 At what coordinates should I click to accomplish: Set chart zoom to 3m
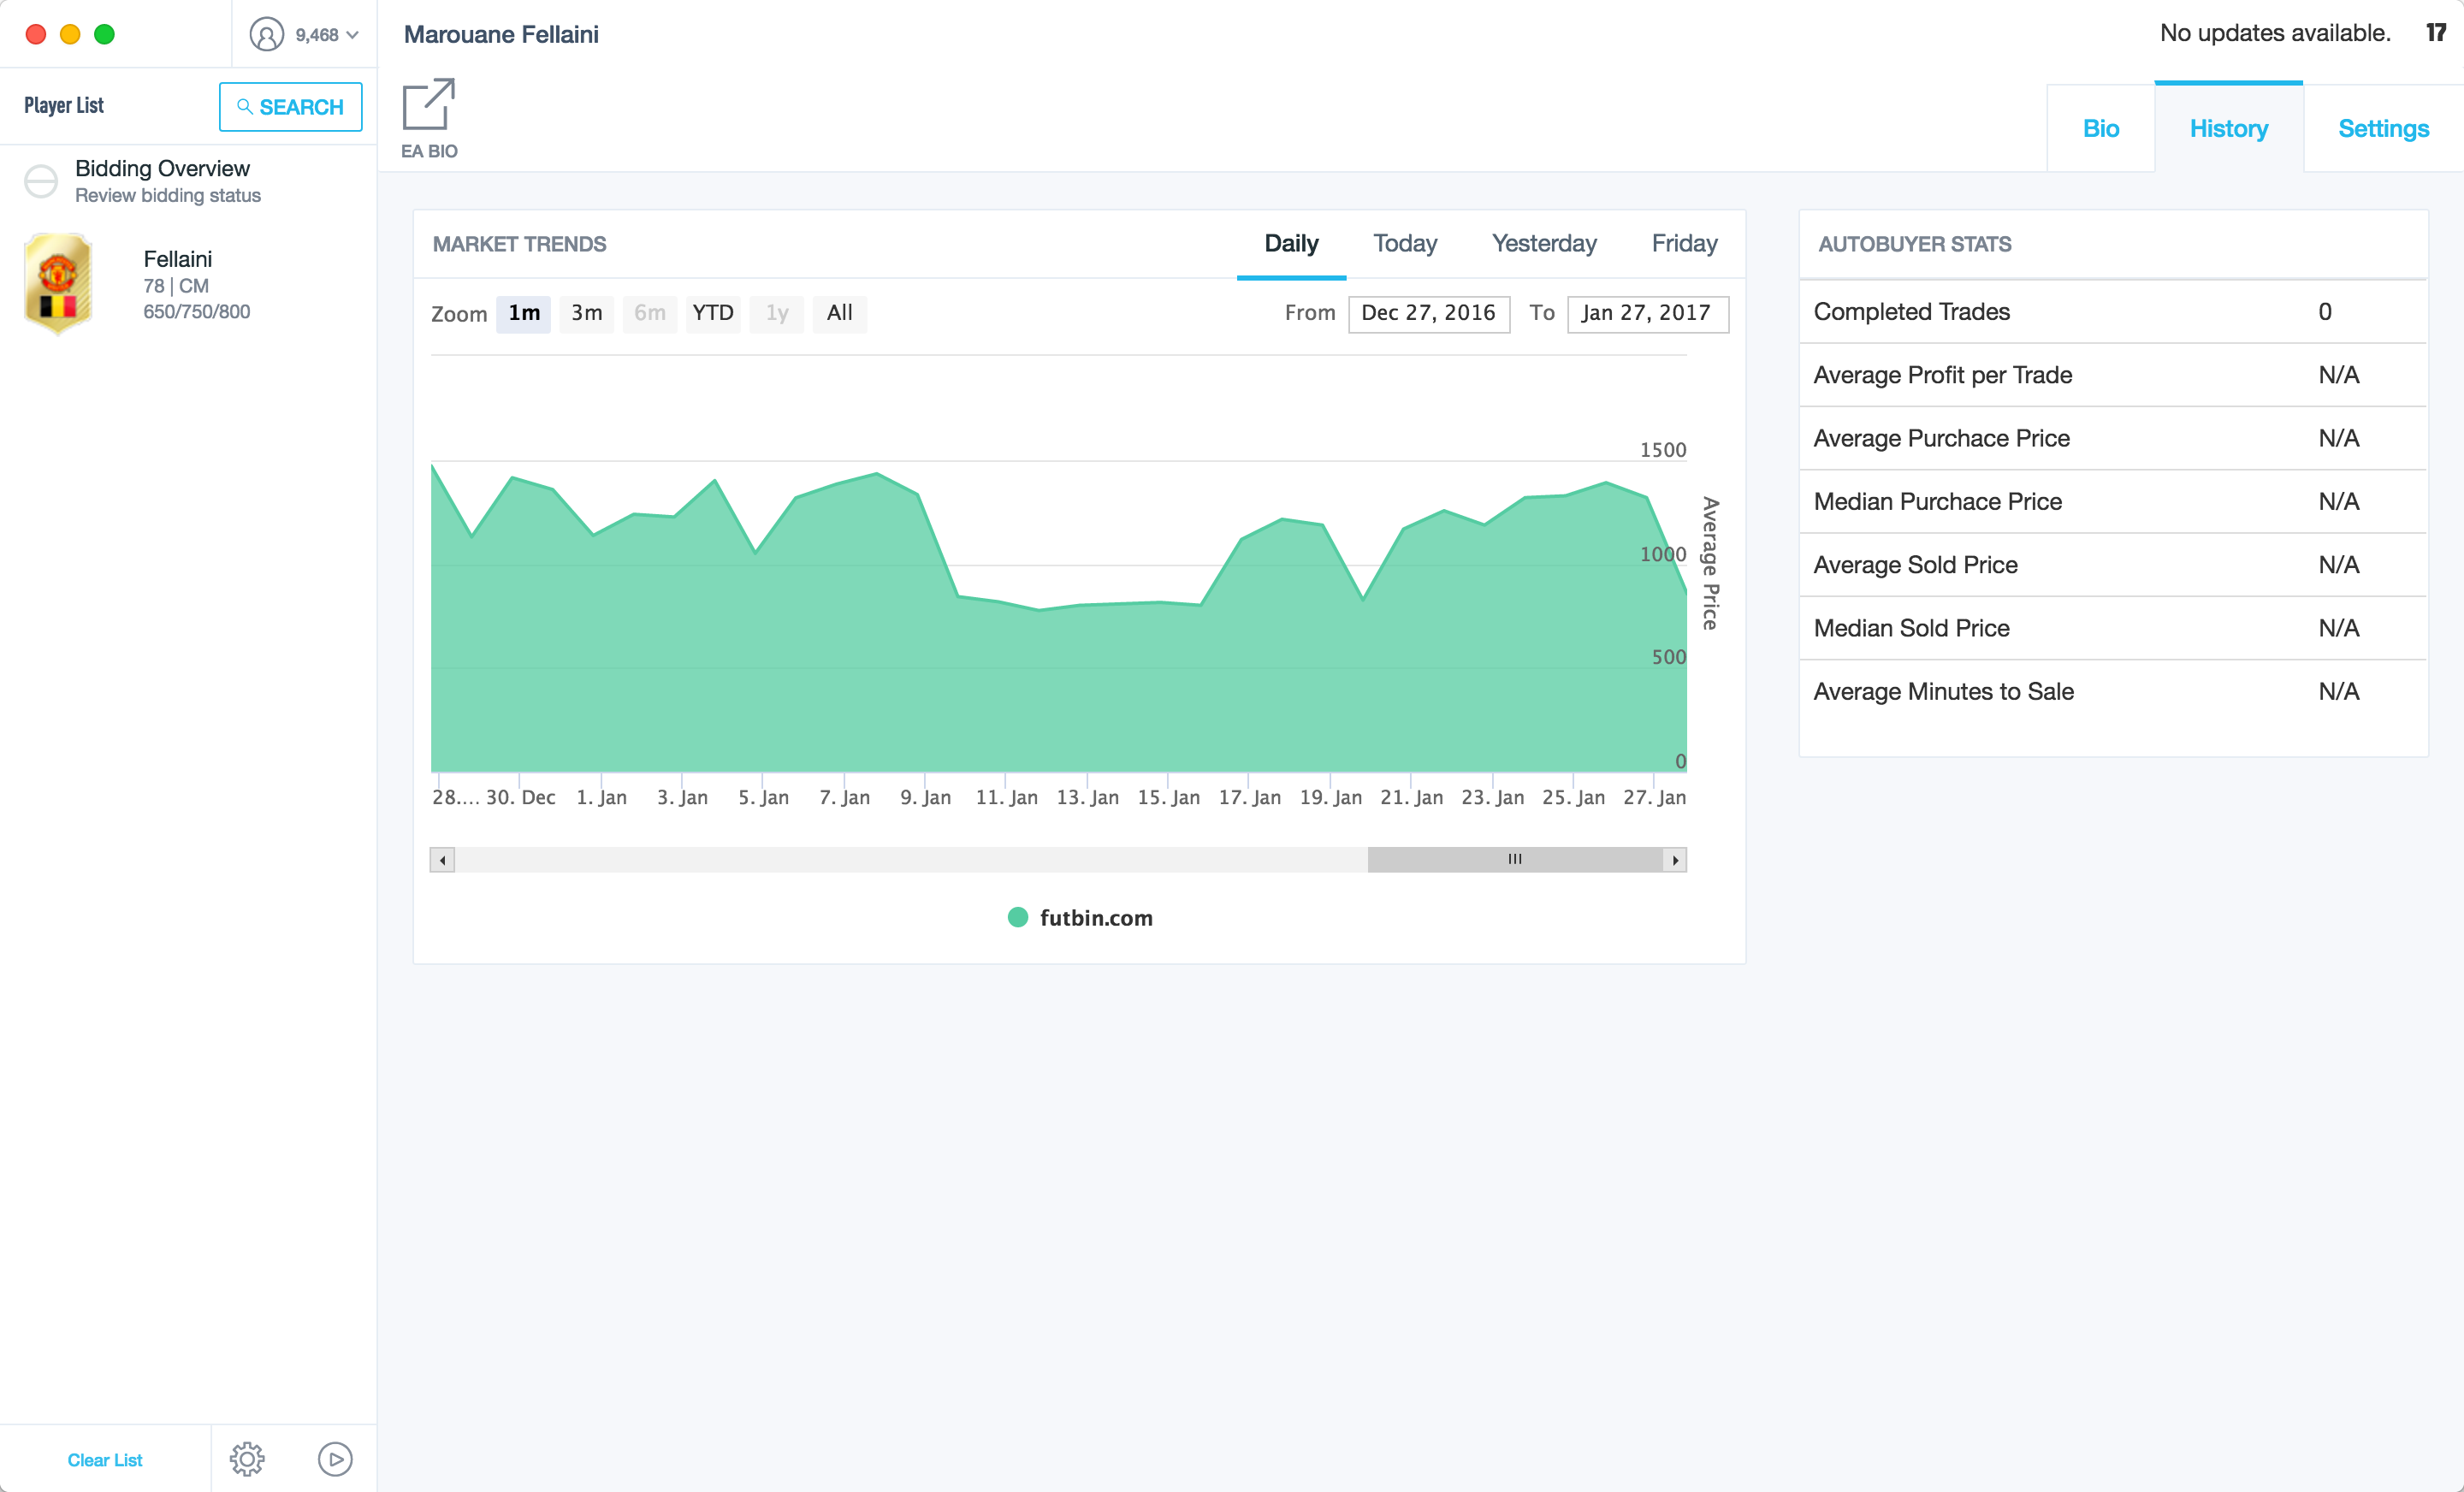point(586,313)
